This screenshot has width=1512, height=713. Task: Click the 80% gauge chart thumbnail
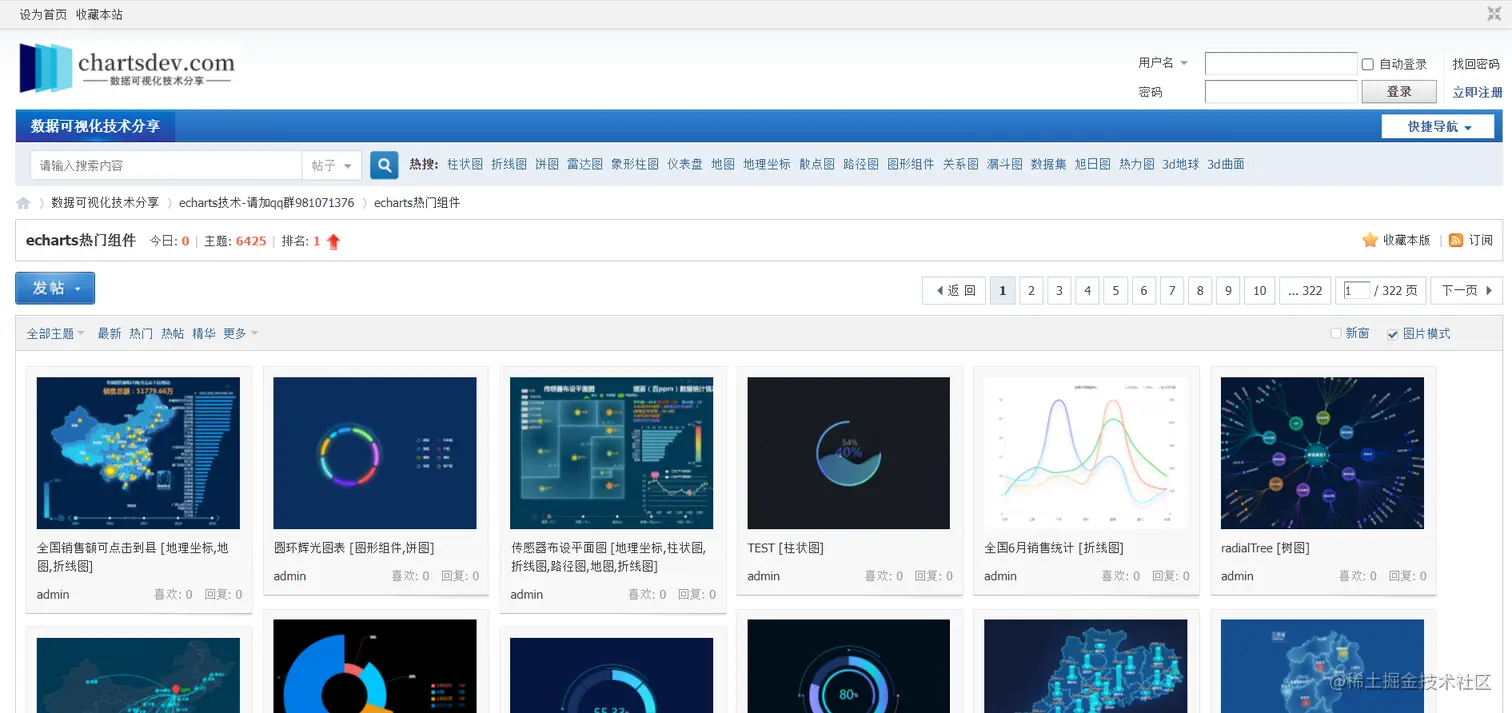(x=848, y=666)
